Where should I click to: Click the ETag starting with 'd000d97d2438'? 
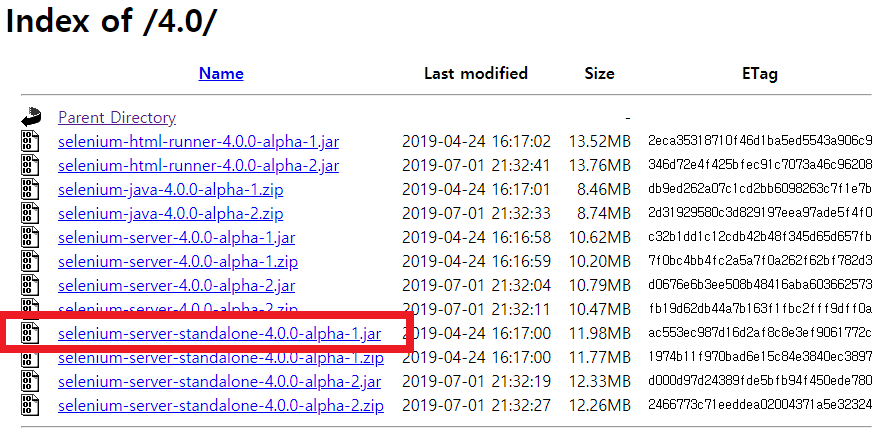(760, 381)
